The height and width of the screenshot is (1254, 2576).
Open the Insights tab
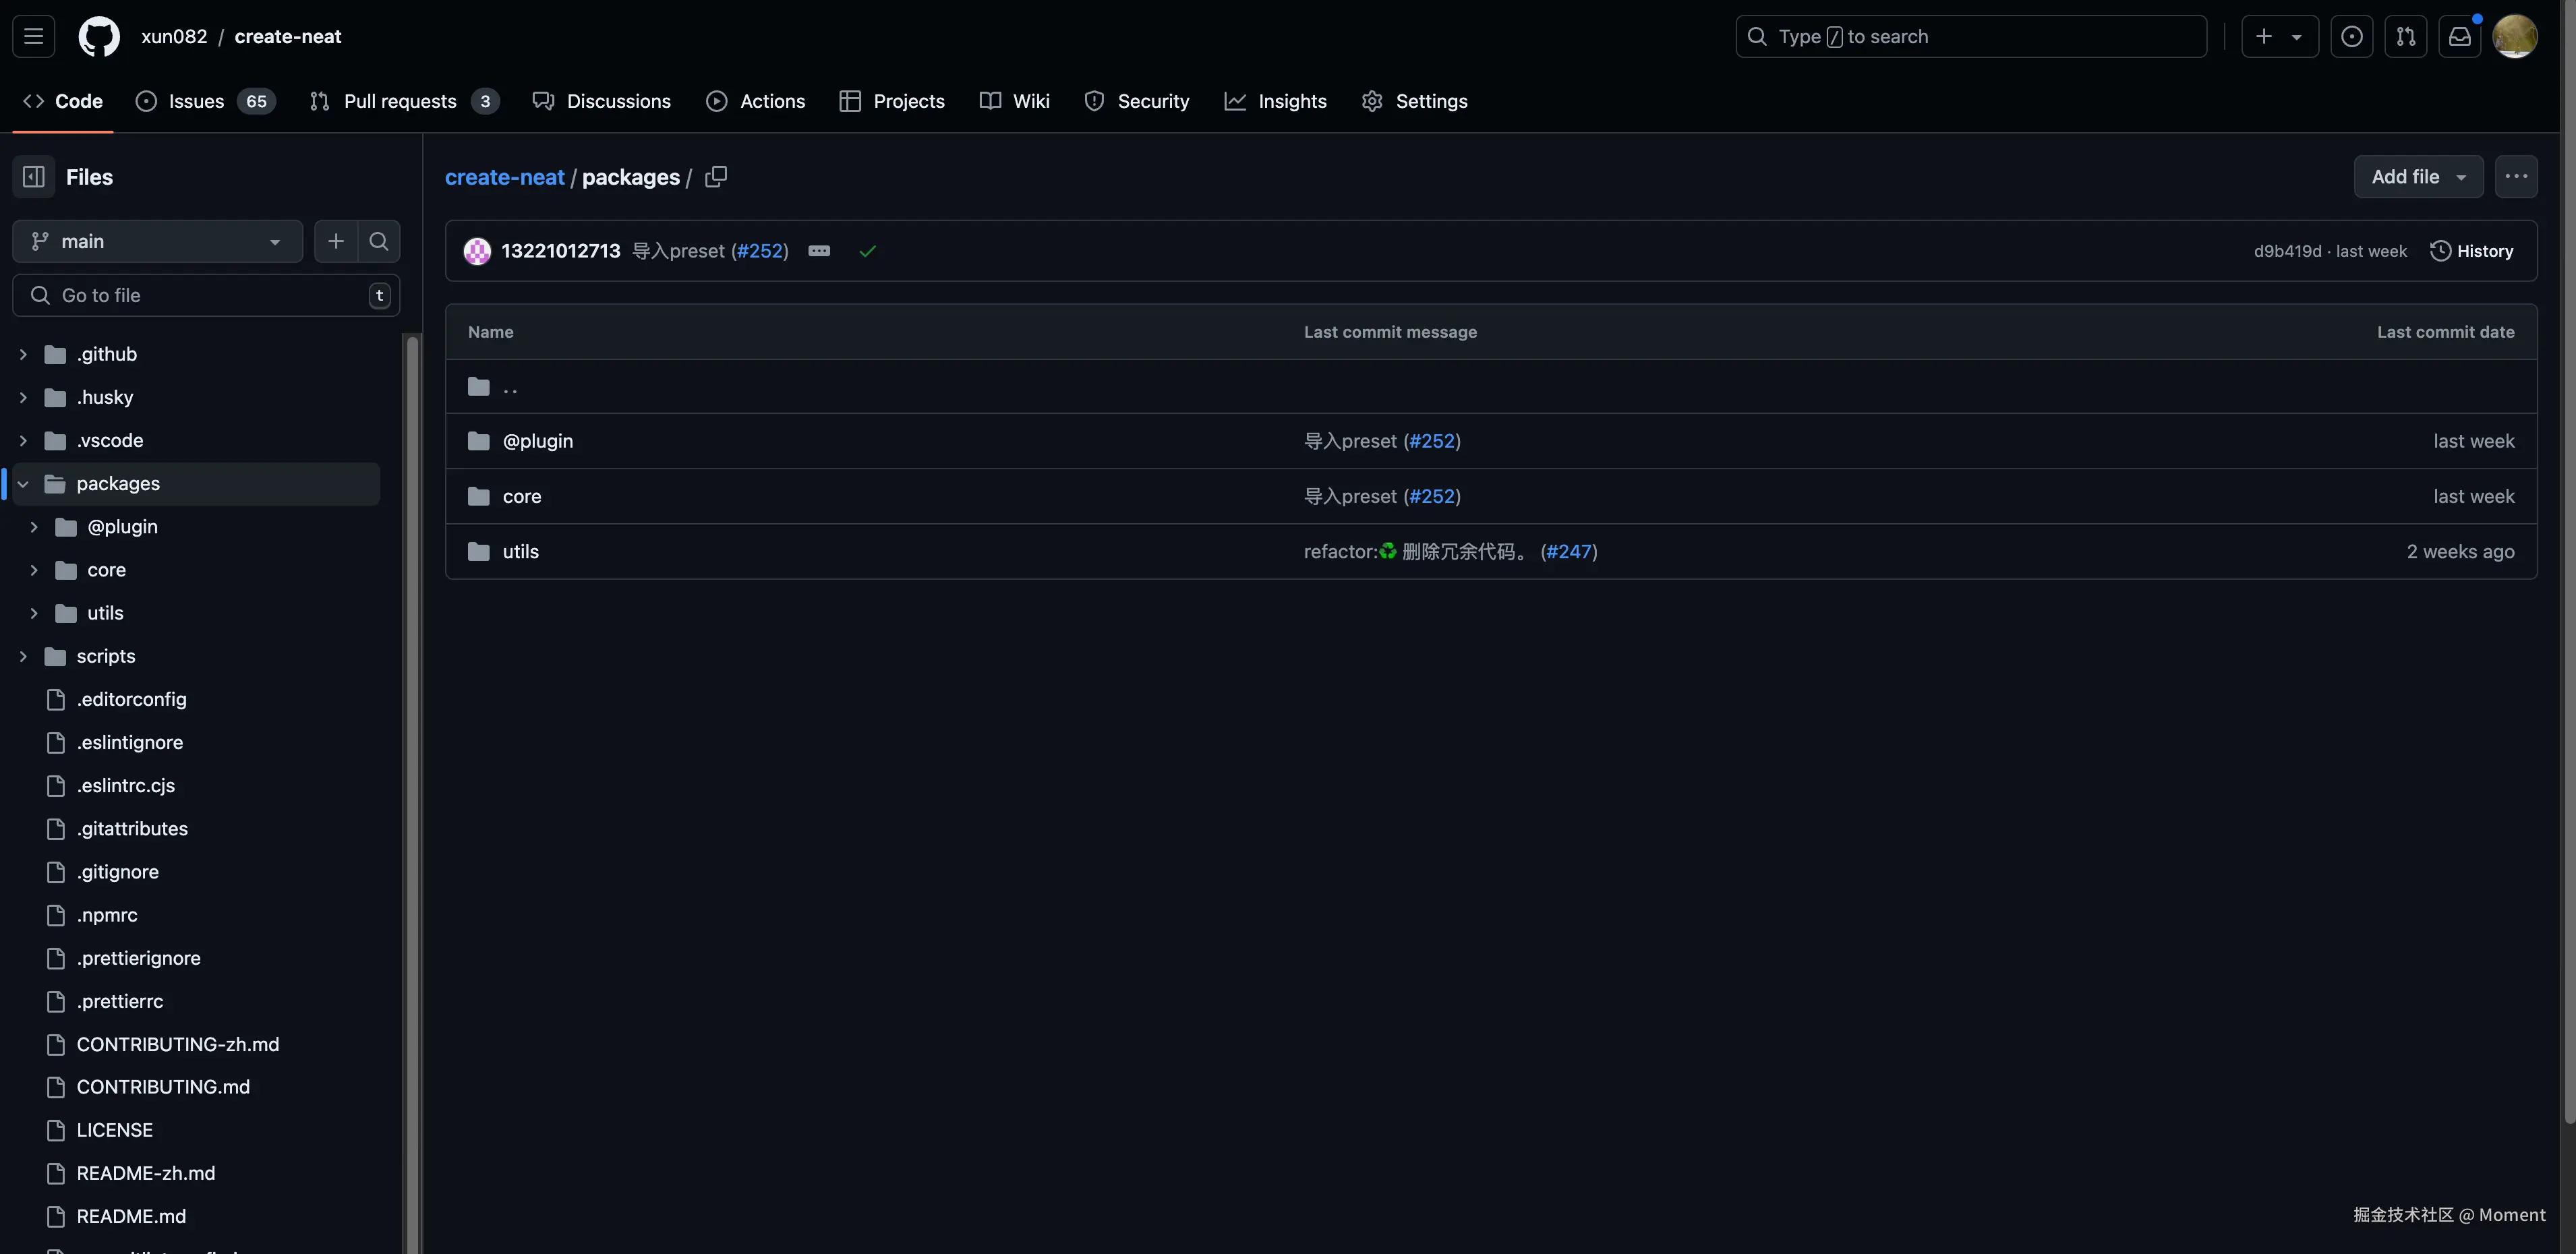point(1275,101)
